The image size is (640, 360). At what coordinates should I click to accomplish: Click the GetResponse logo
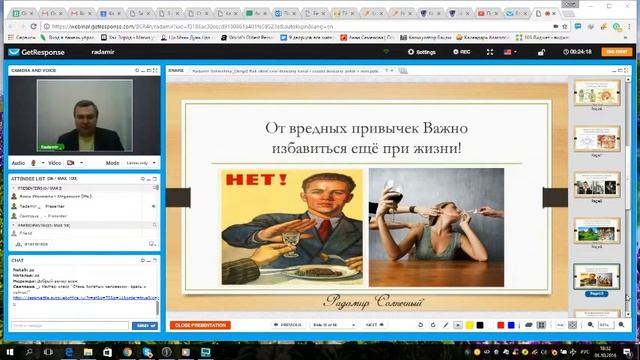(x=37, y=52)
